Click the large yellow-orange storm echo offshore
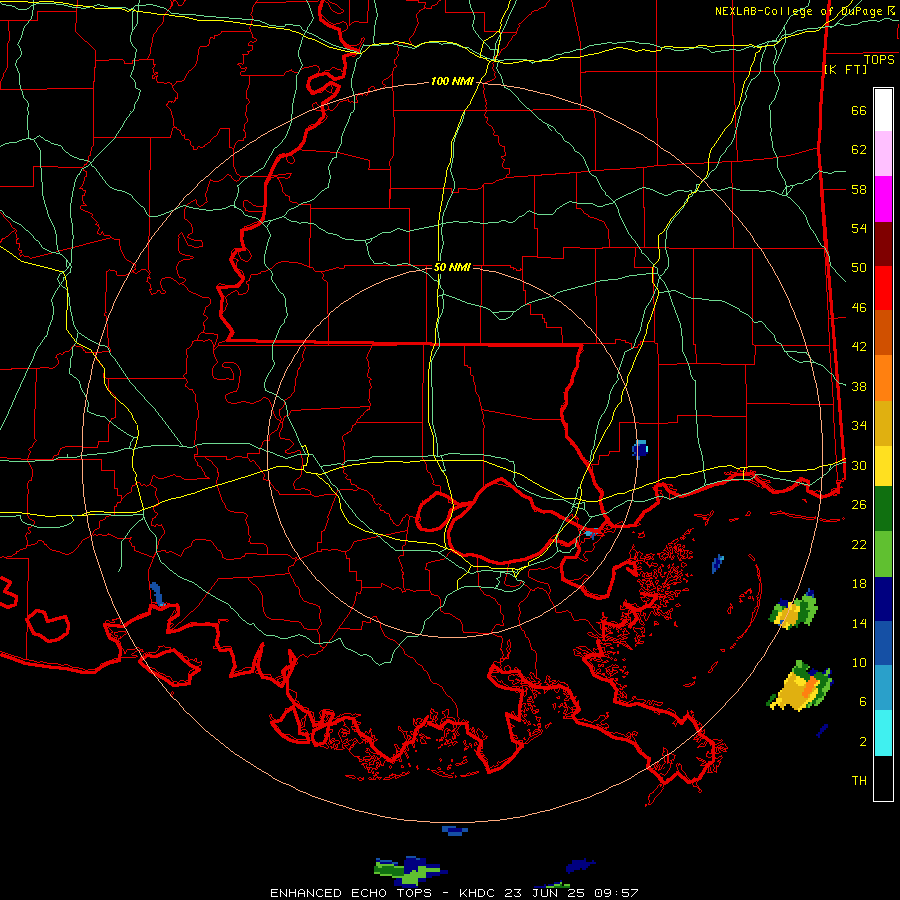 (799, 686)
